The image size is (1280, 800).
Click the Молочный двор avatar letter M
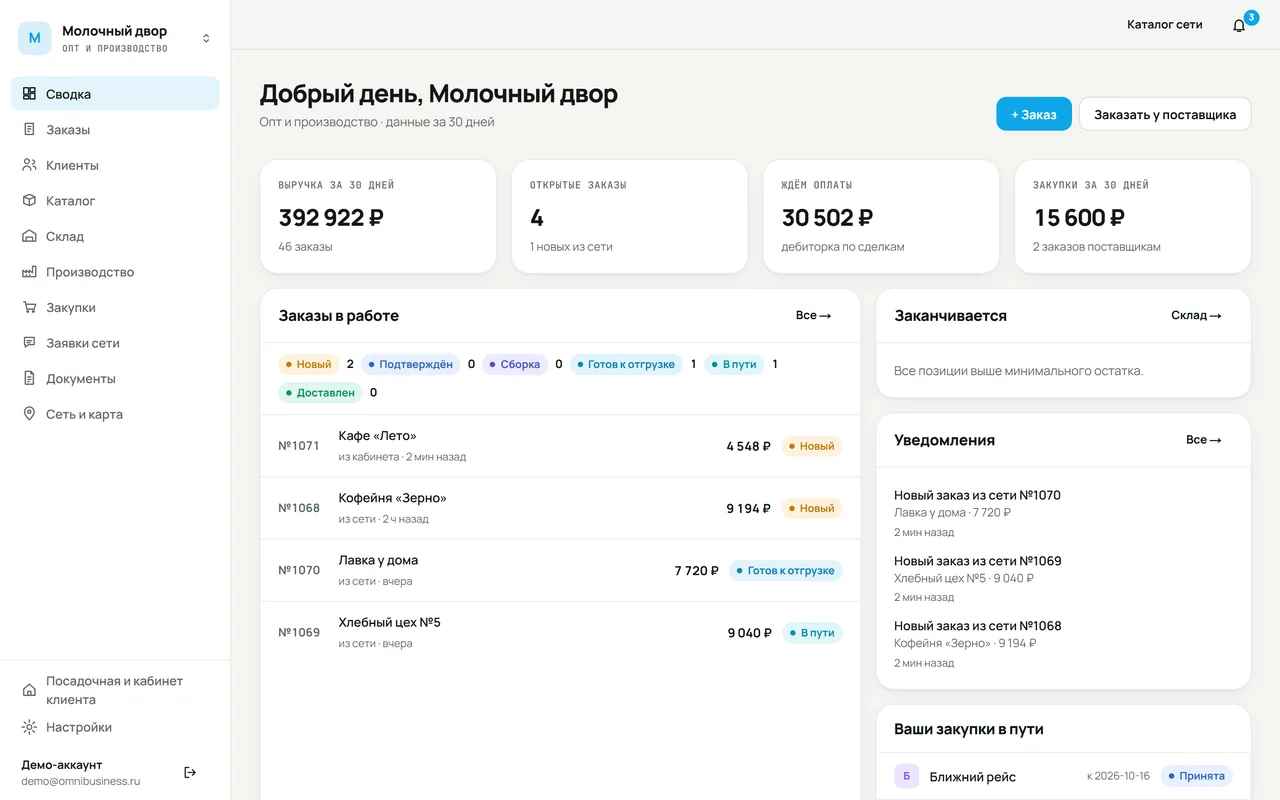(34, 38)
